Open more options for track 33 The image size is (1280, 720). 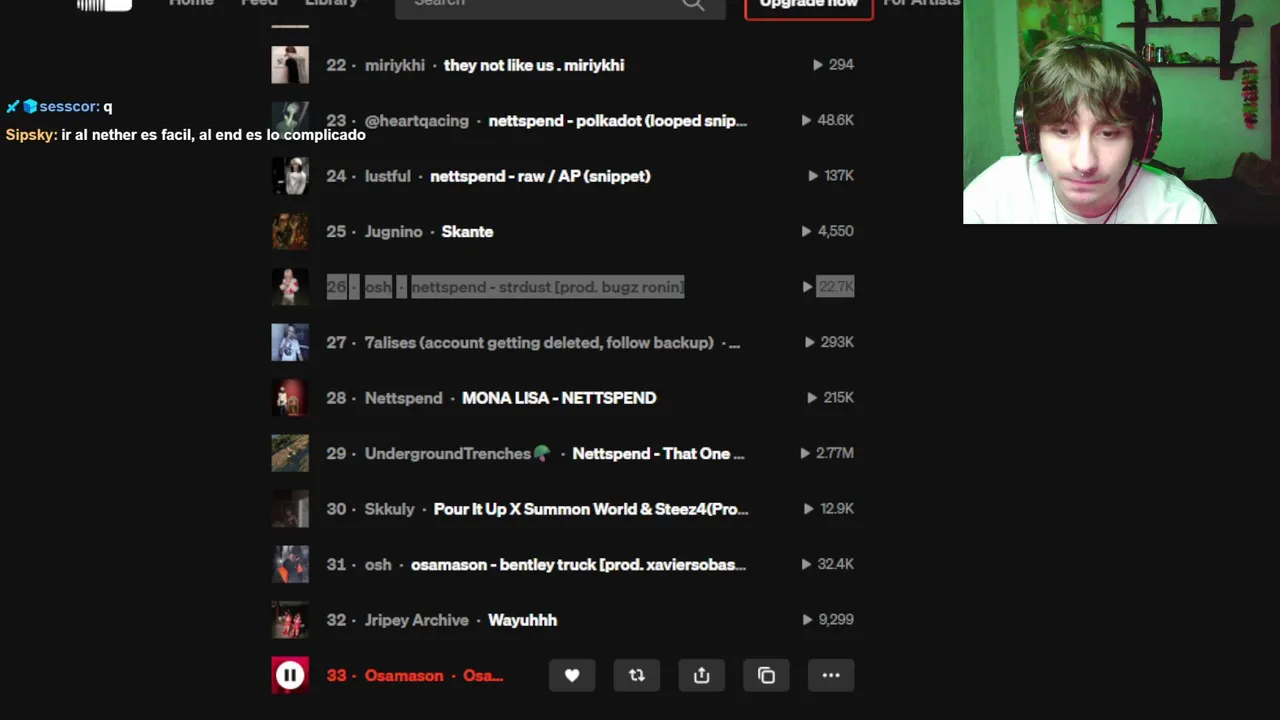click(831, 675)
